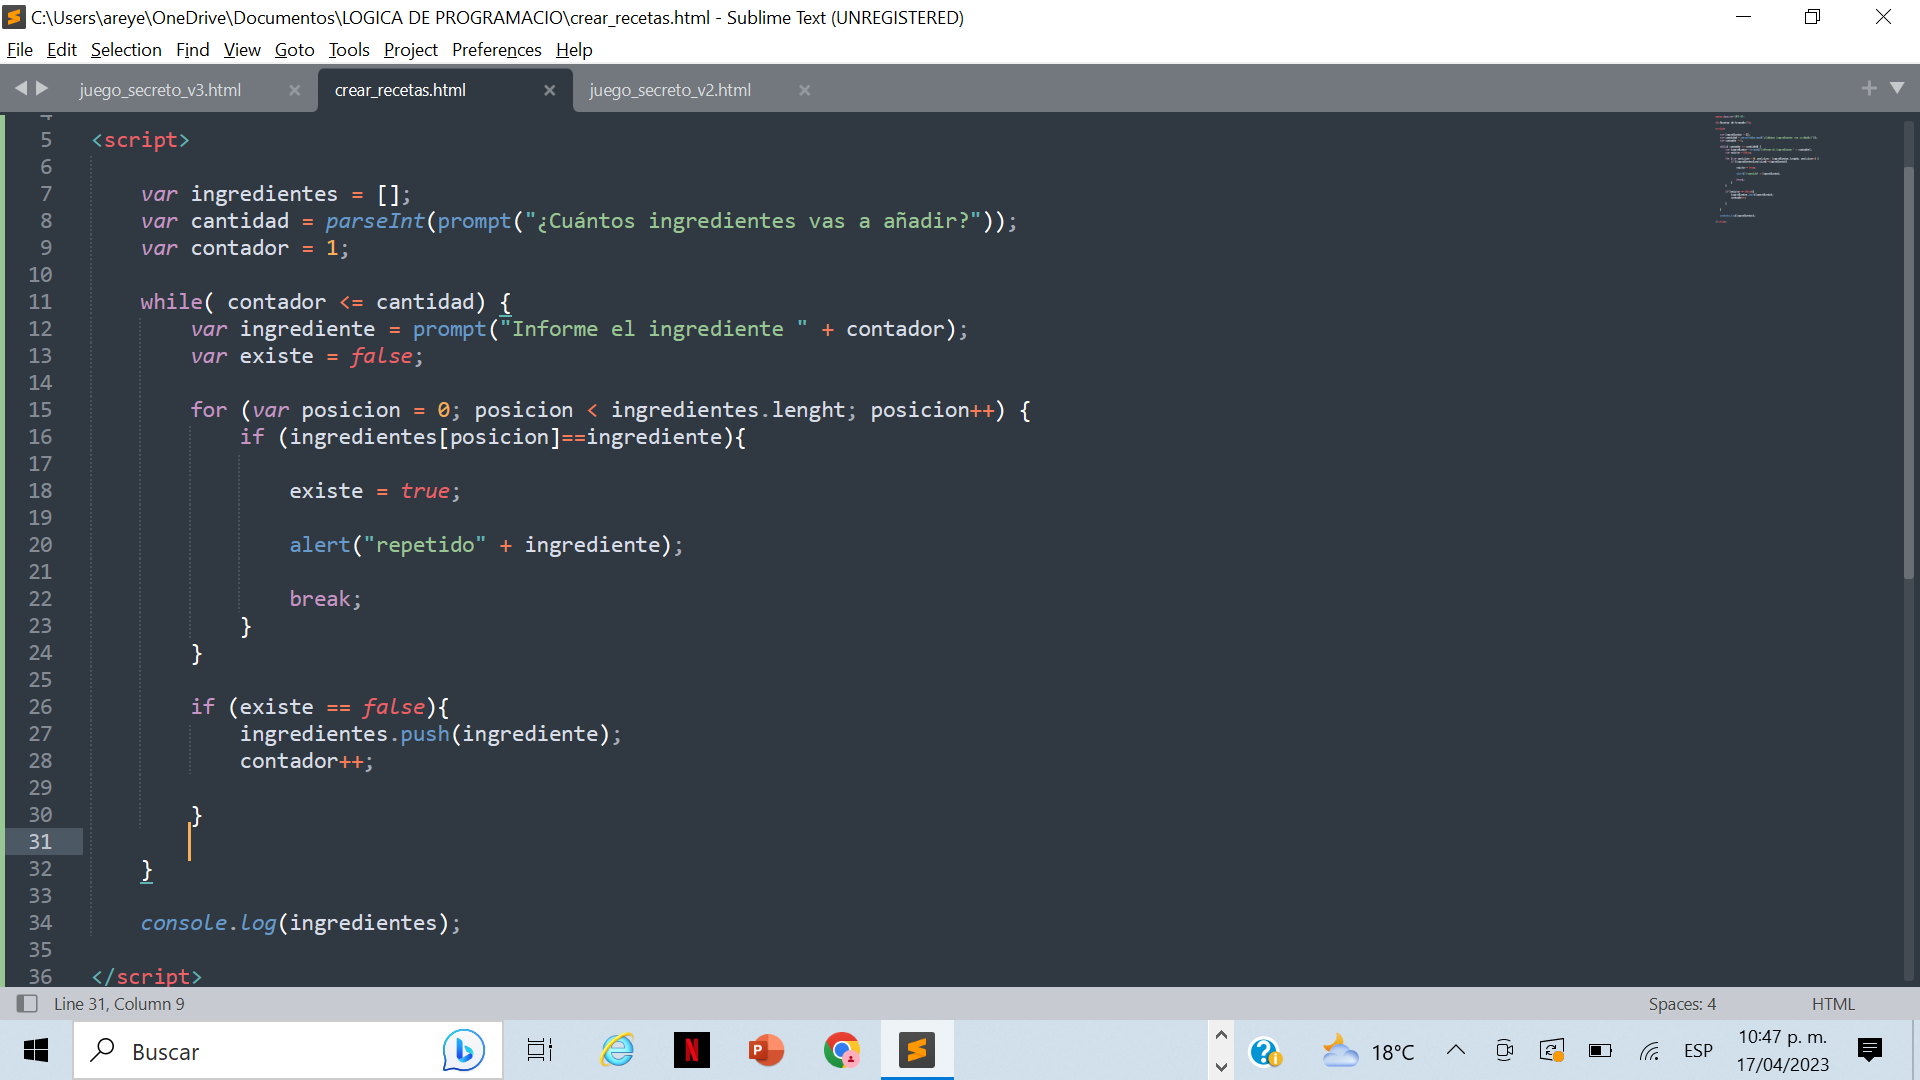Open the File menu

(x=20, y=49)
